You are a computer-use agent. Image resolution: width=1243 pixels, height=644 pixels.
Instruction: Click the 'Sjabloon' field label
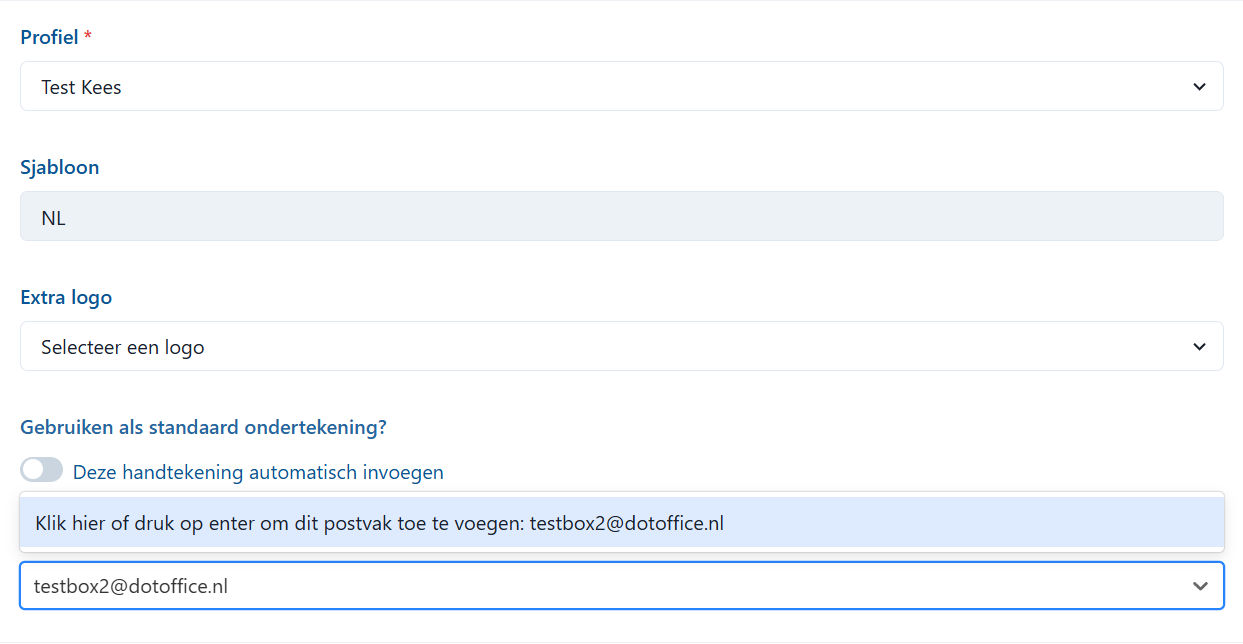pos(60,168)
